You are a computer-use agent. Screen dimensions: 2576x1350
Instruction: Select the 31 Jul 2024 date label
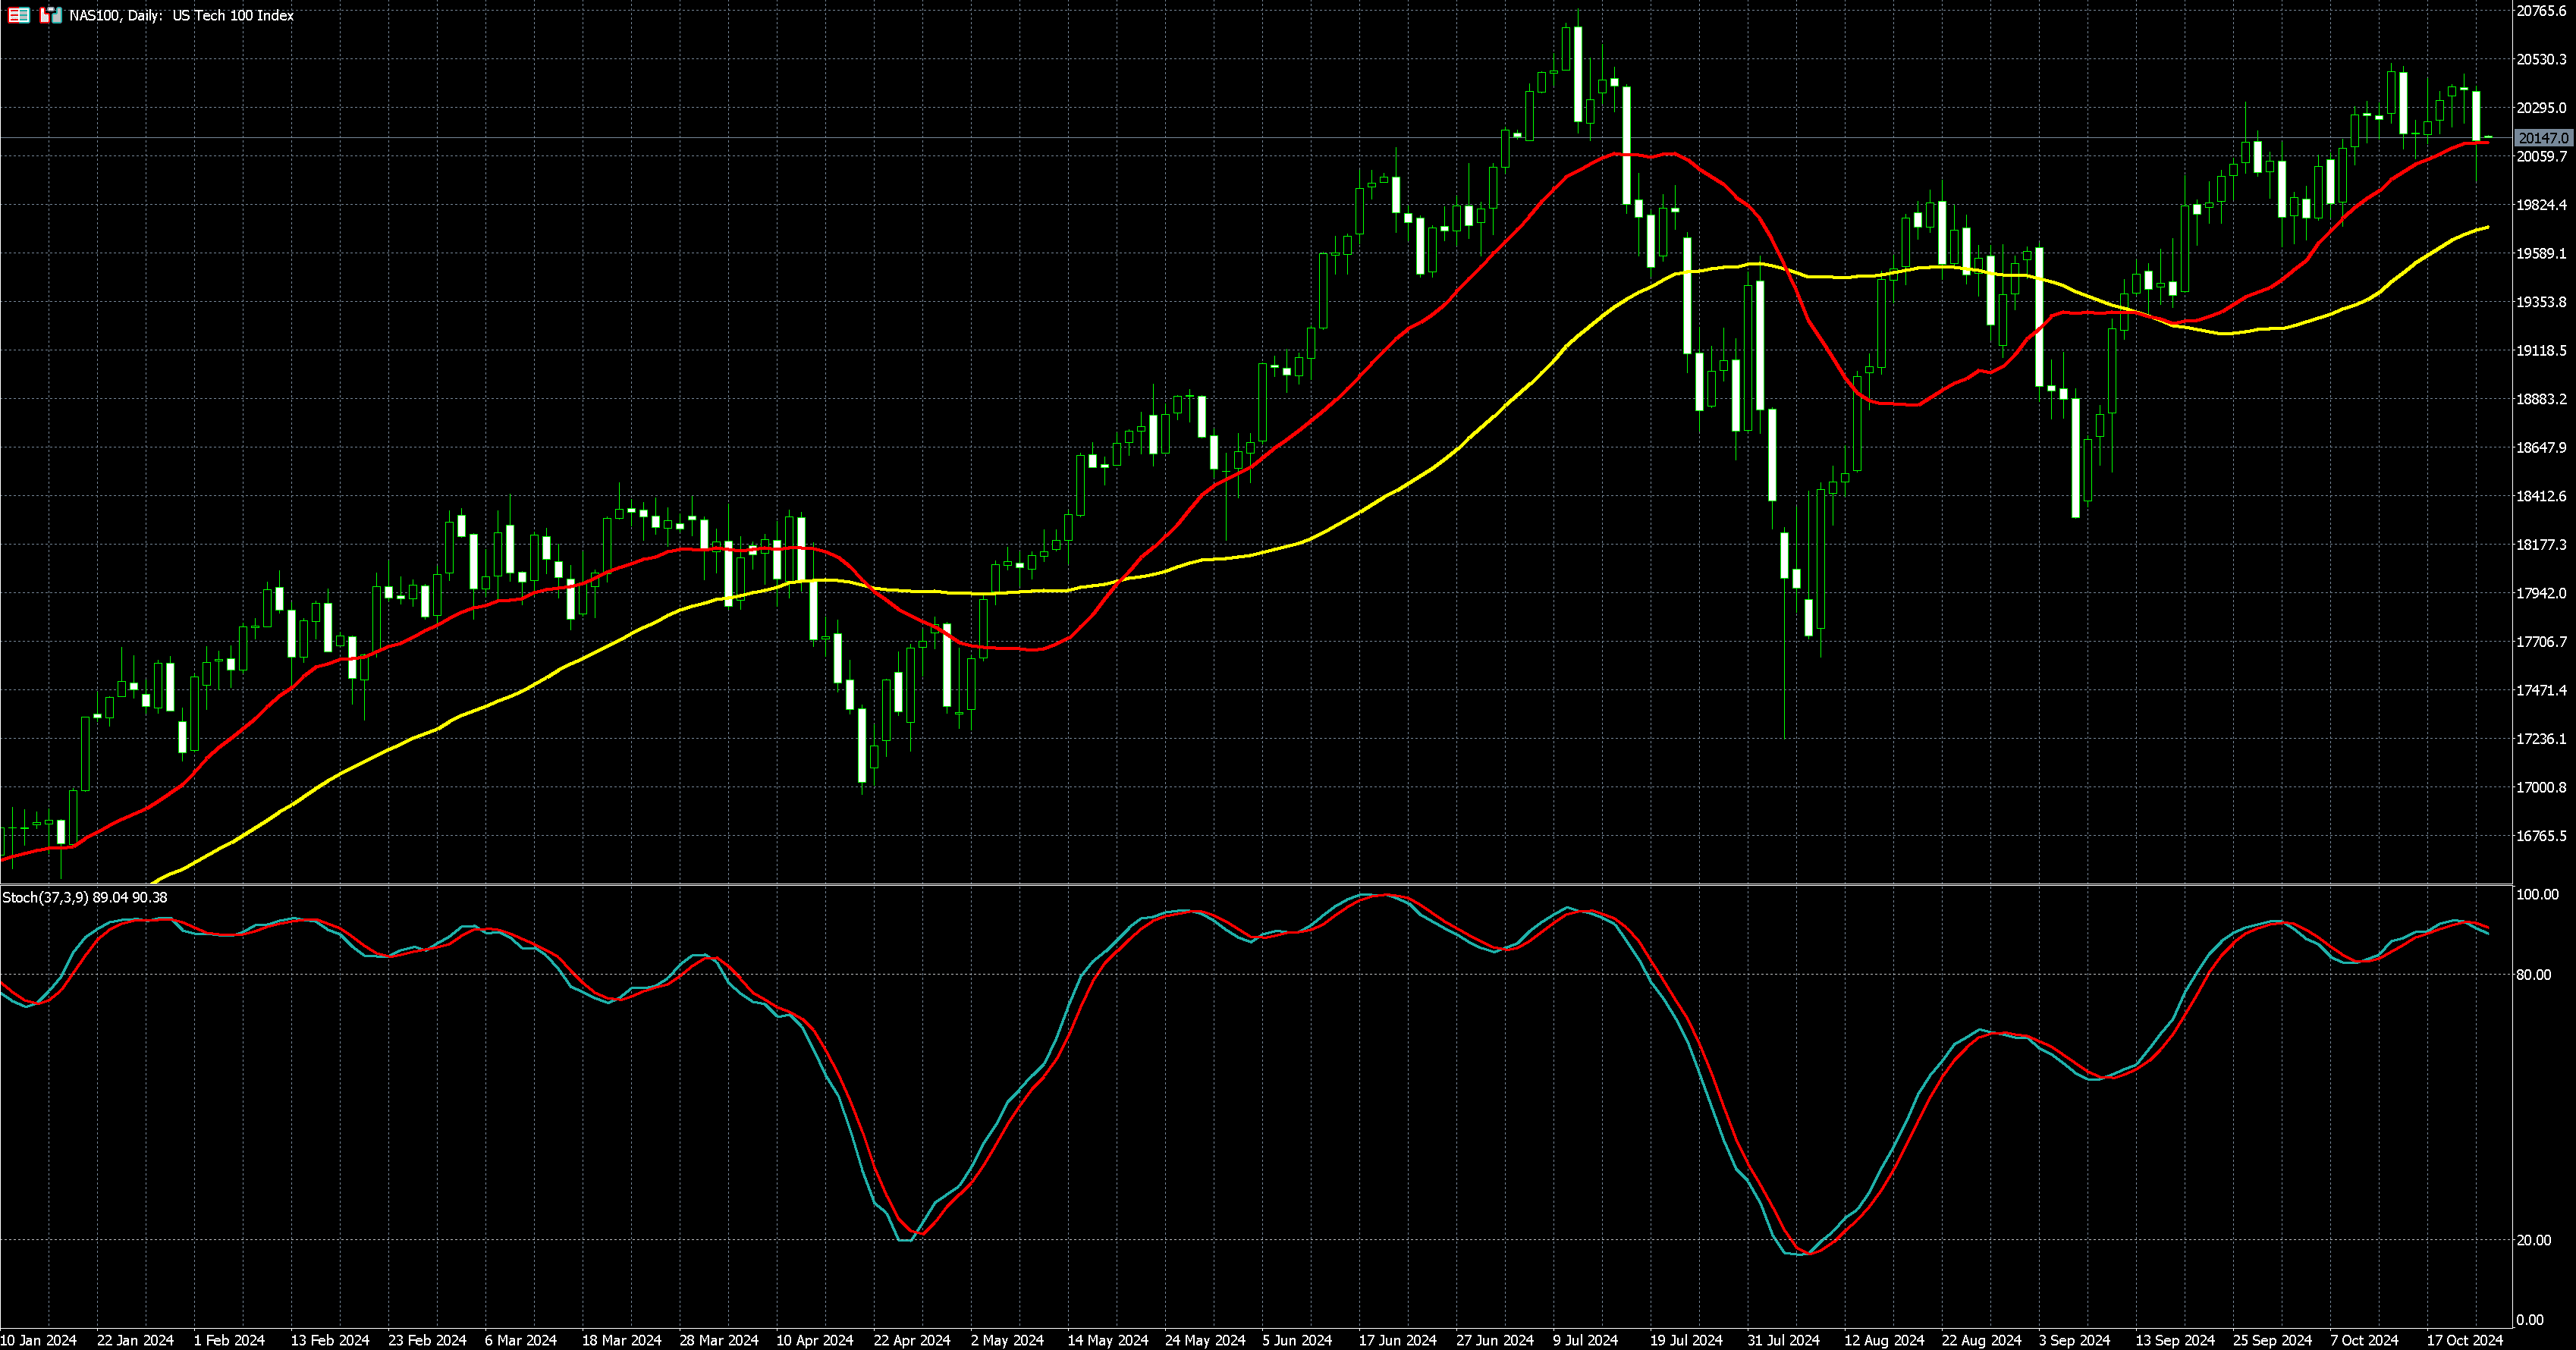pos(1783,1340)
